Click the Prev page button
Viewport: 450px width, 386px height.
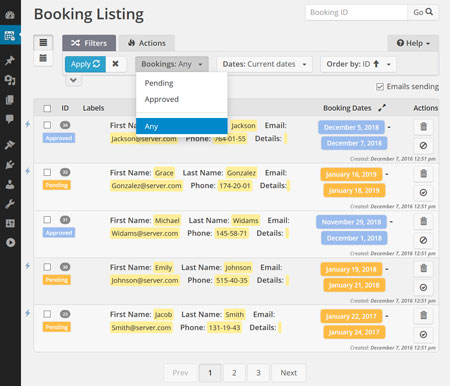tap(180, 373)
